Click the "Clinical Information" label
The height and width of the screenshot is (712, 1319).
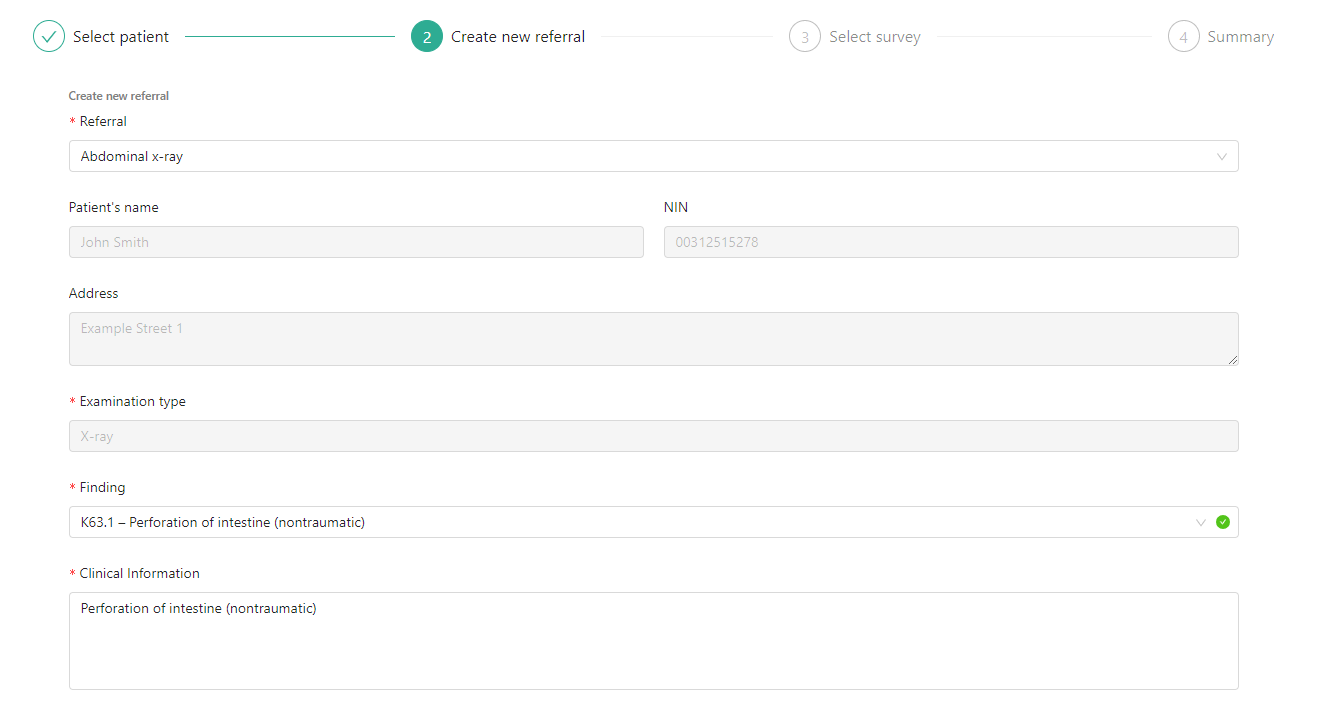[140, 574]
